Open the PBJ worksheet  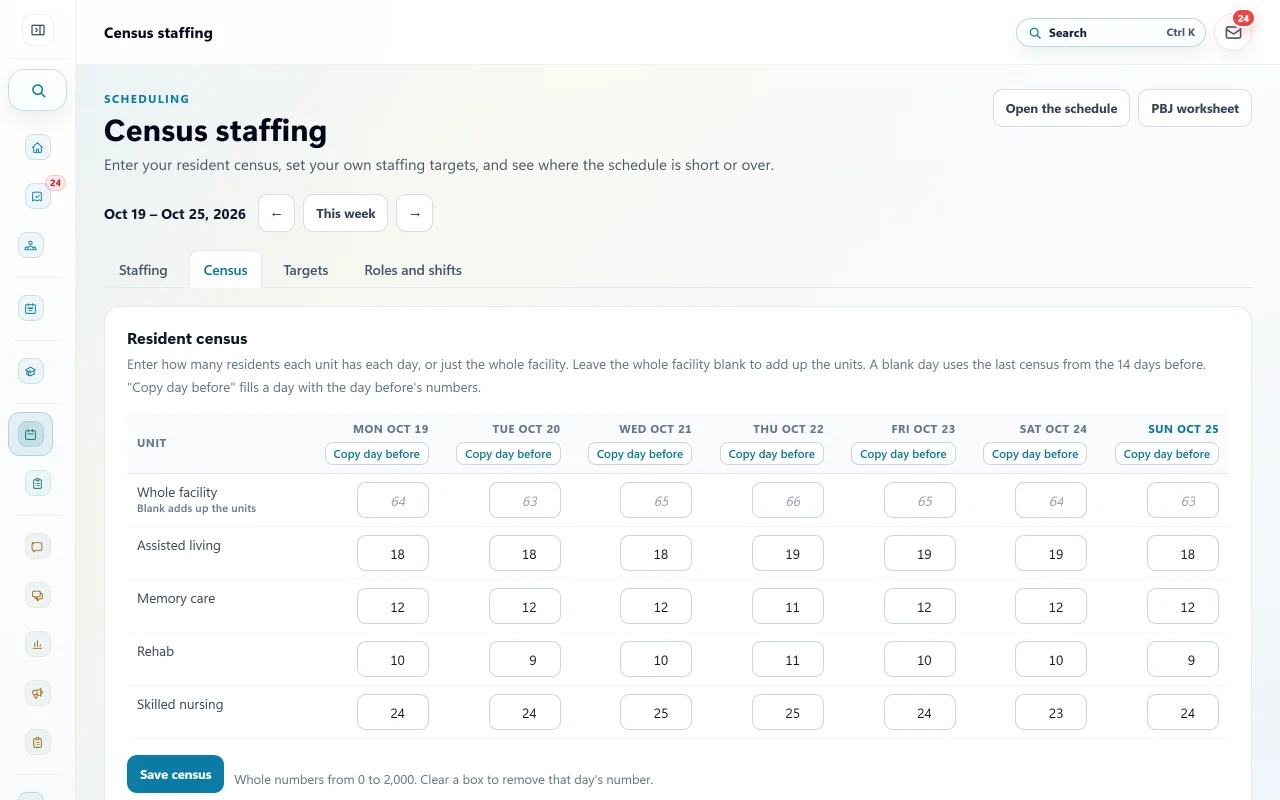(1195, 108)
